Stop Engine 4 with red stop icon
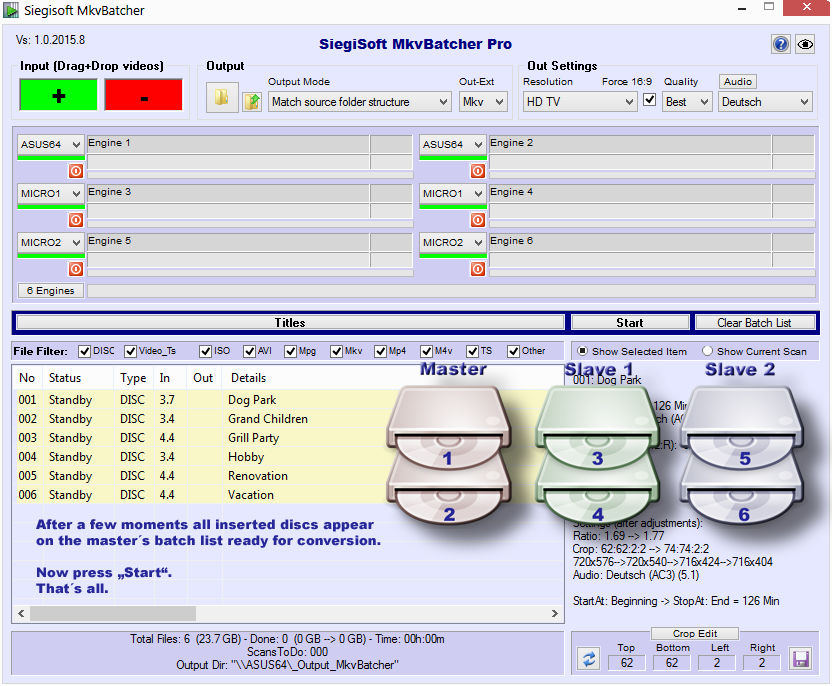 coord(478,220)
